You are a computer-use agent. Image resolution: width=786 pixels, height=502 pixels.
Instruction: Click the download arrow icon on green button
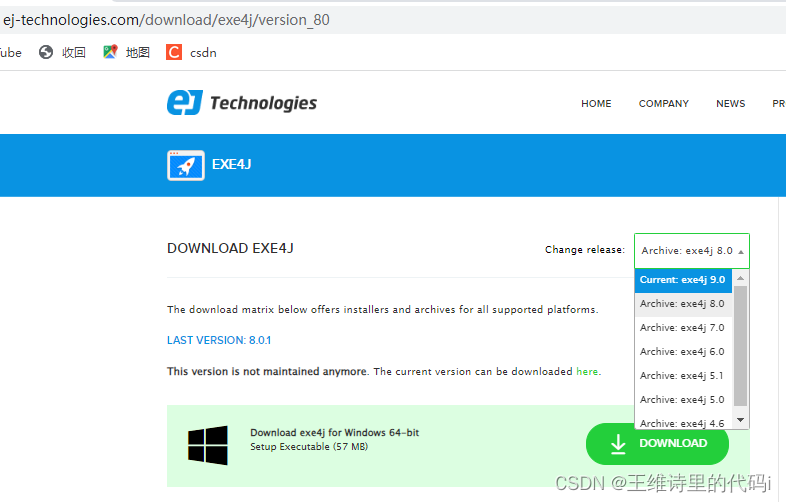(x=618, y=444)
